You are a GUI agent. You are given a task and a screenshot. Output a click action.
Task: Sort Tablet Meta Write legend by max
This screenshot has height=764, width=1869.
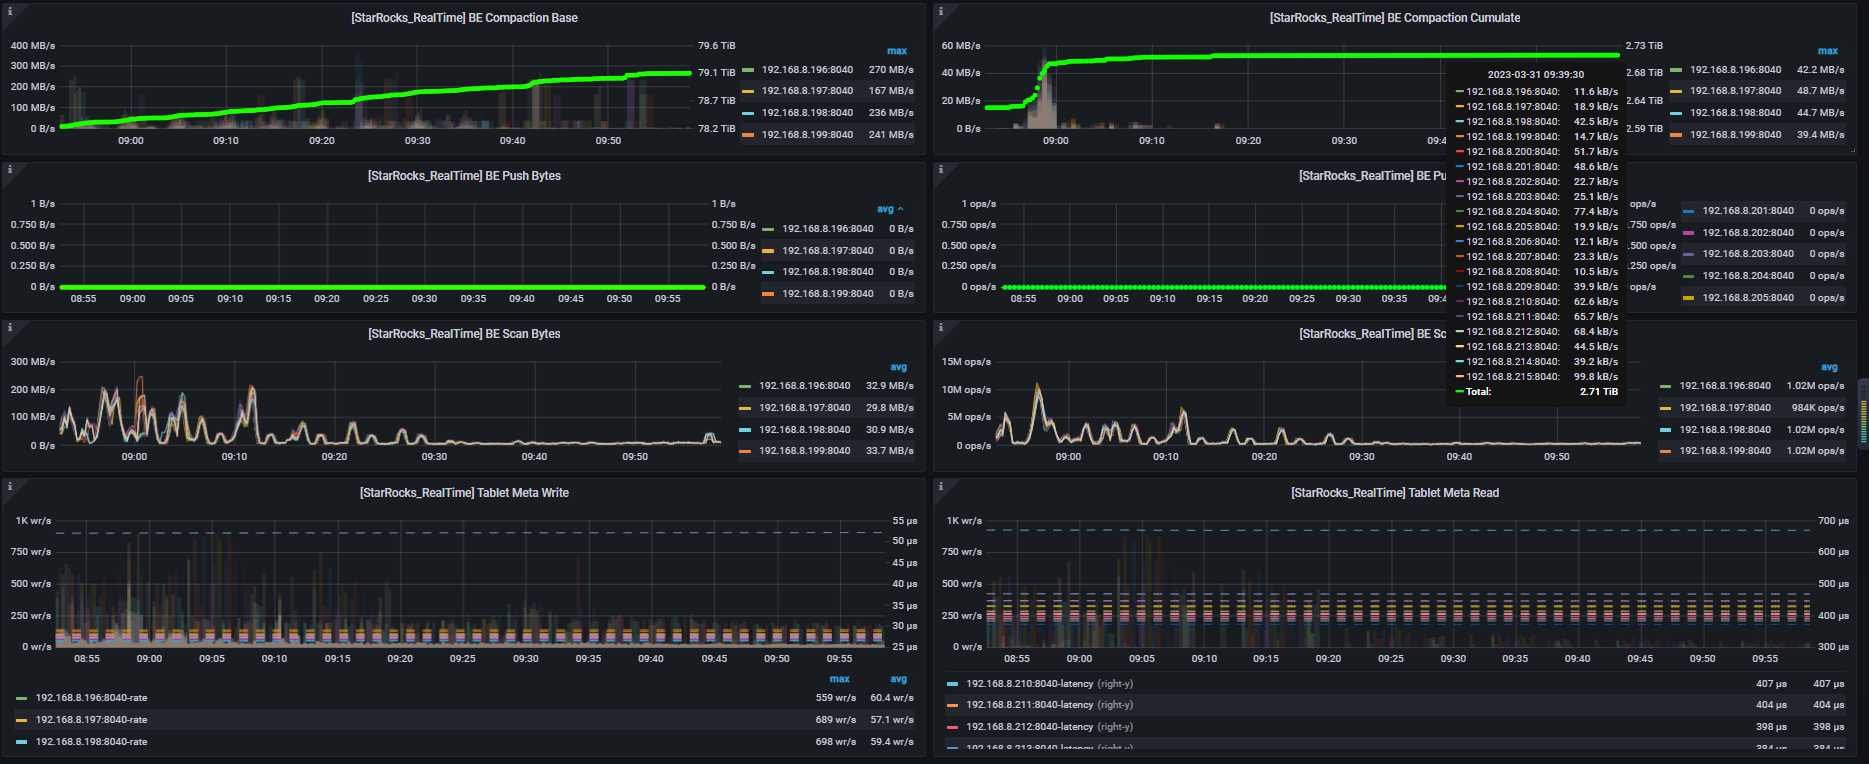840,679
